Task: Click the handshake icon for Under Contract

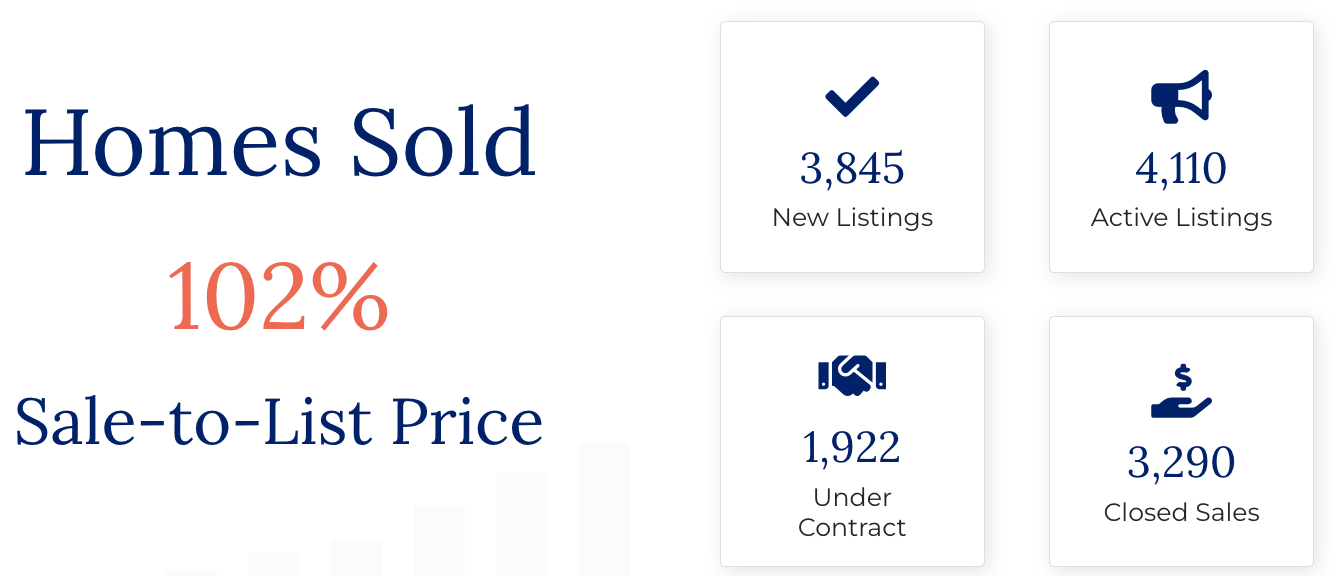Action: tap(852, 375)
